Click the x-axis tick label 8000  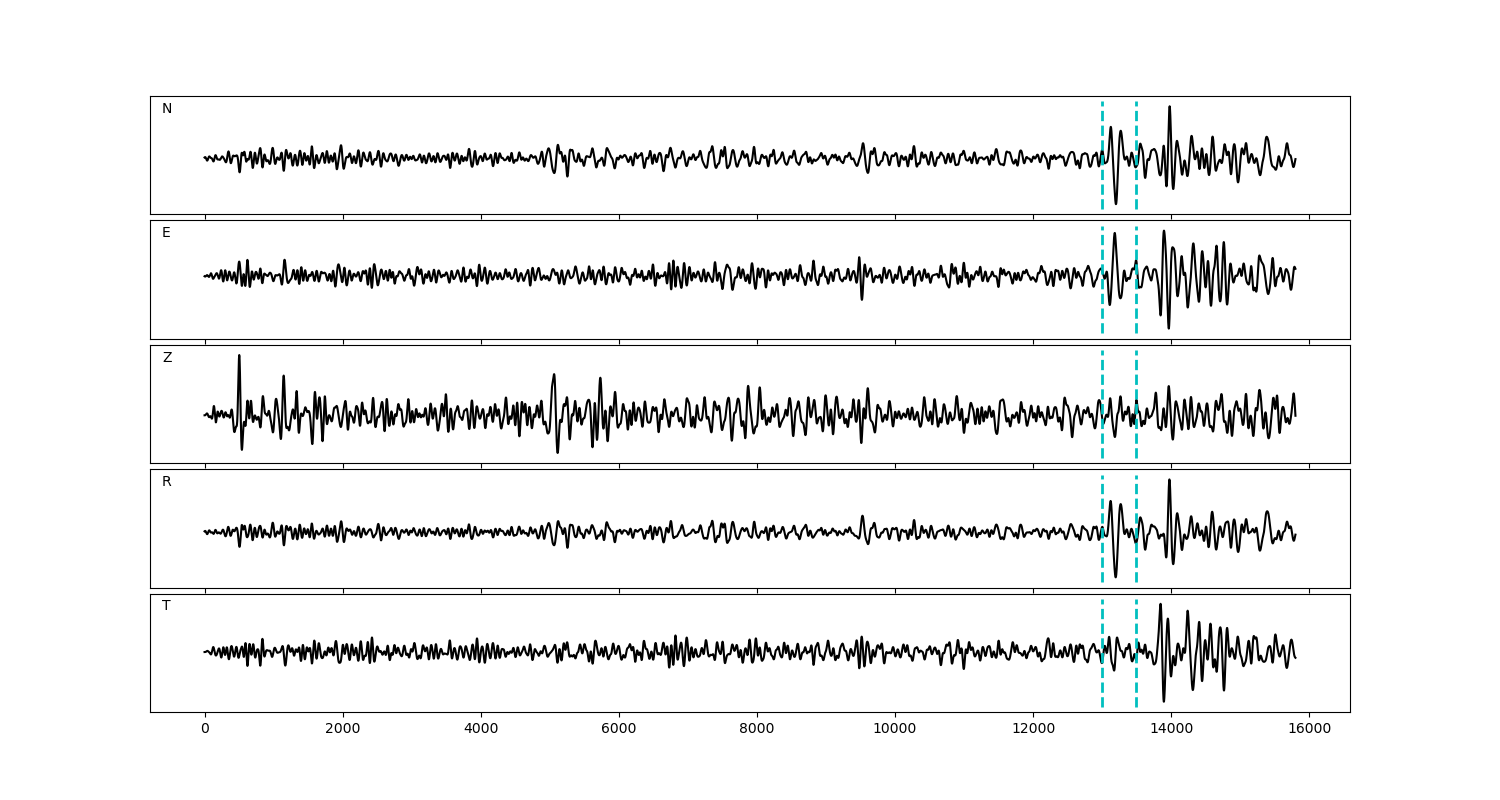tap(757, 729)
